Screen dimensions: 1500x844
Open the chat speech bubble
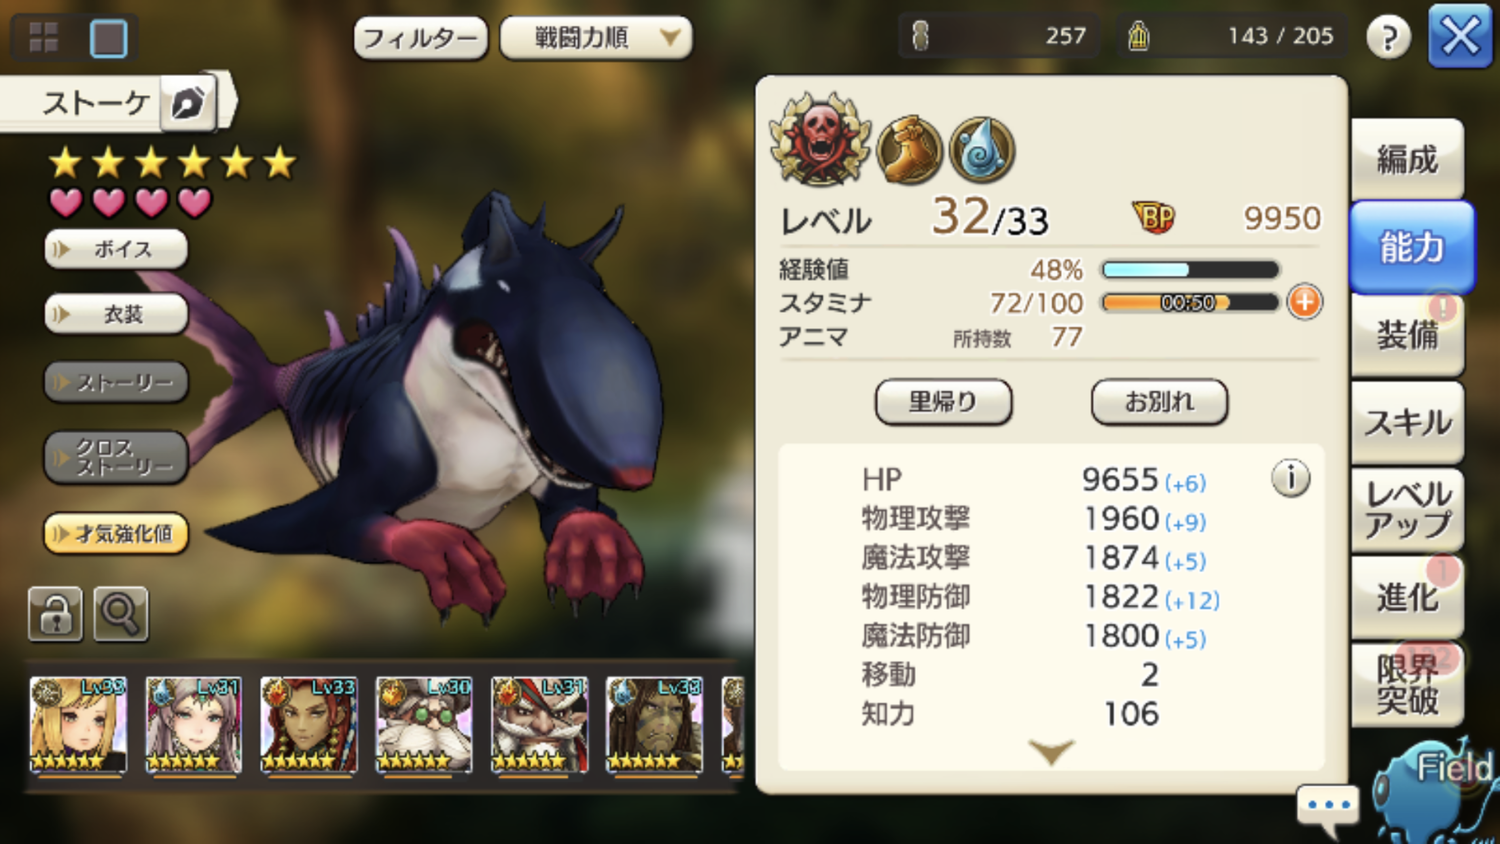1328,808
